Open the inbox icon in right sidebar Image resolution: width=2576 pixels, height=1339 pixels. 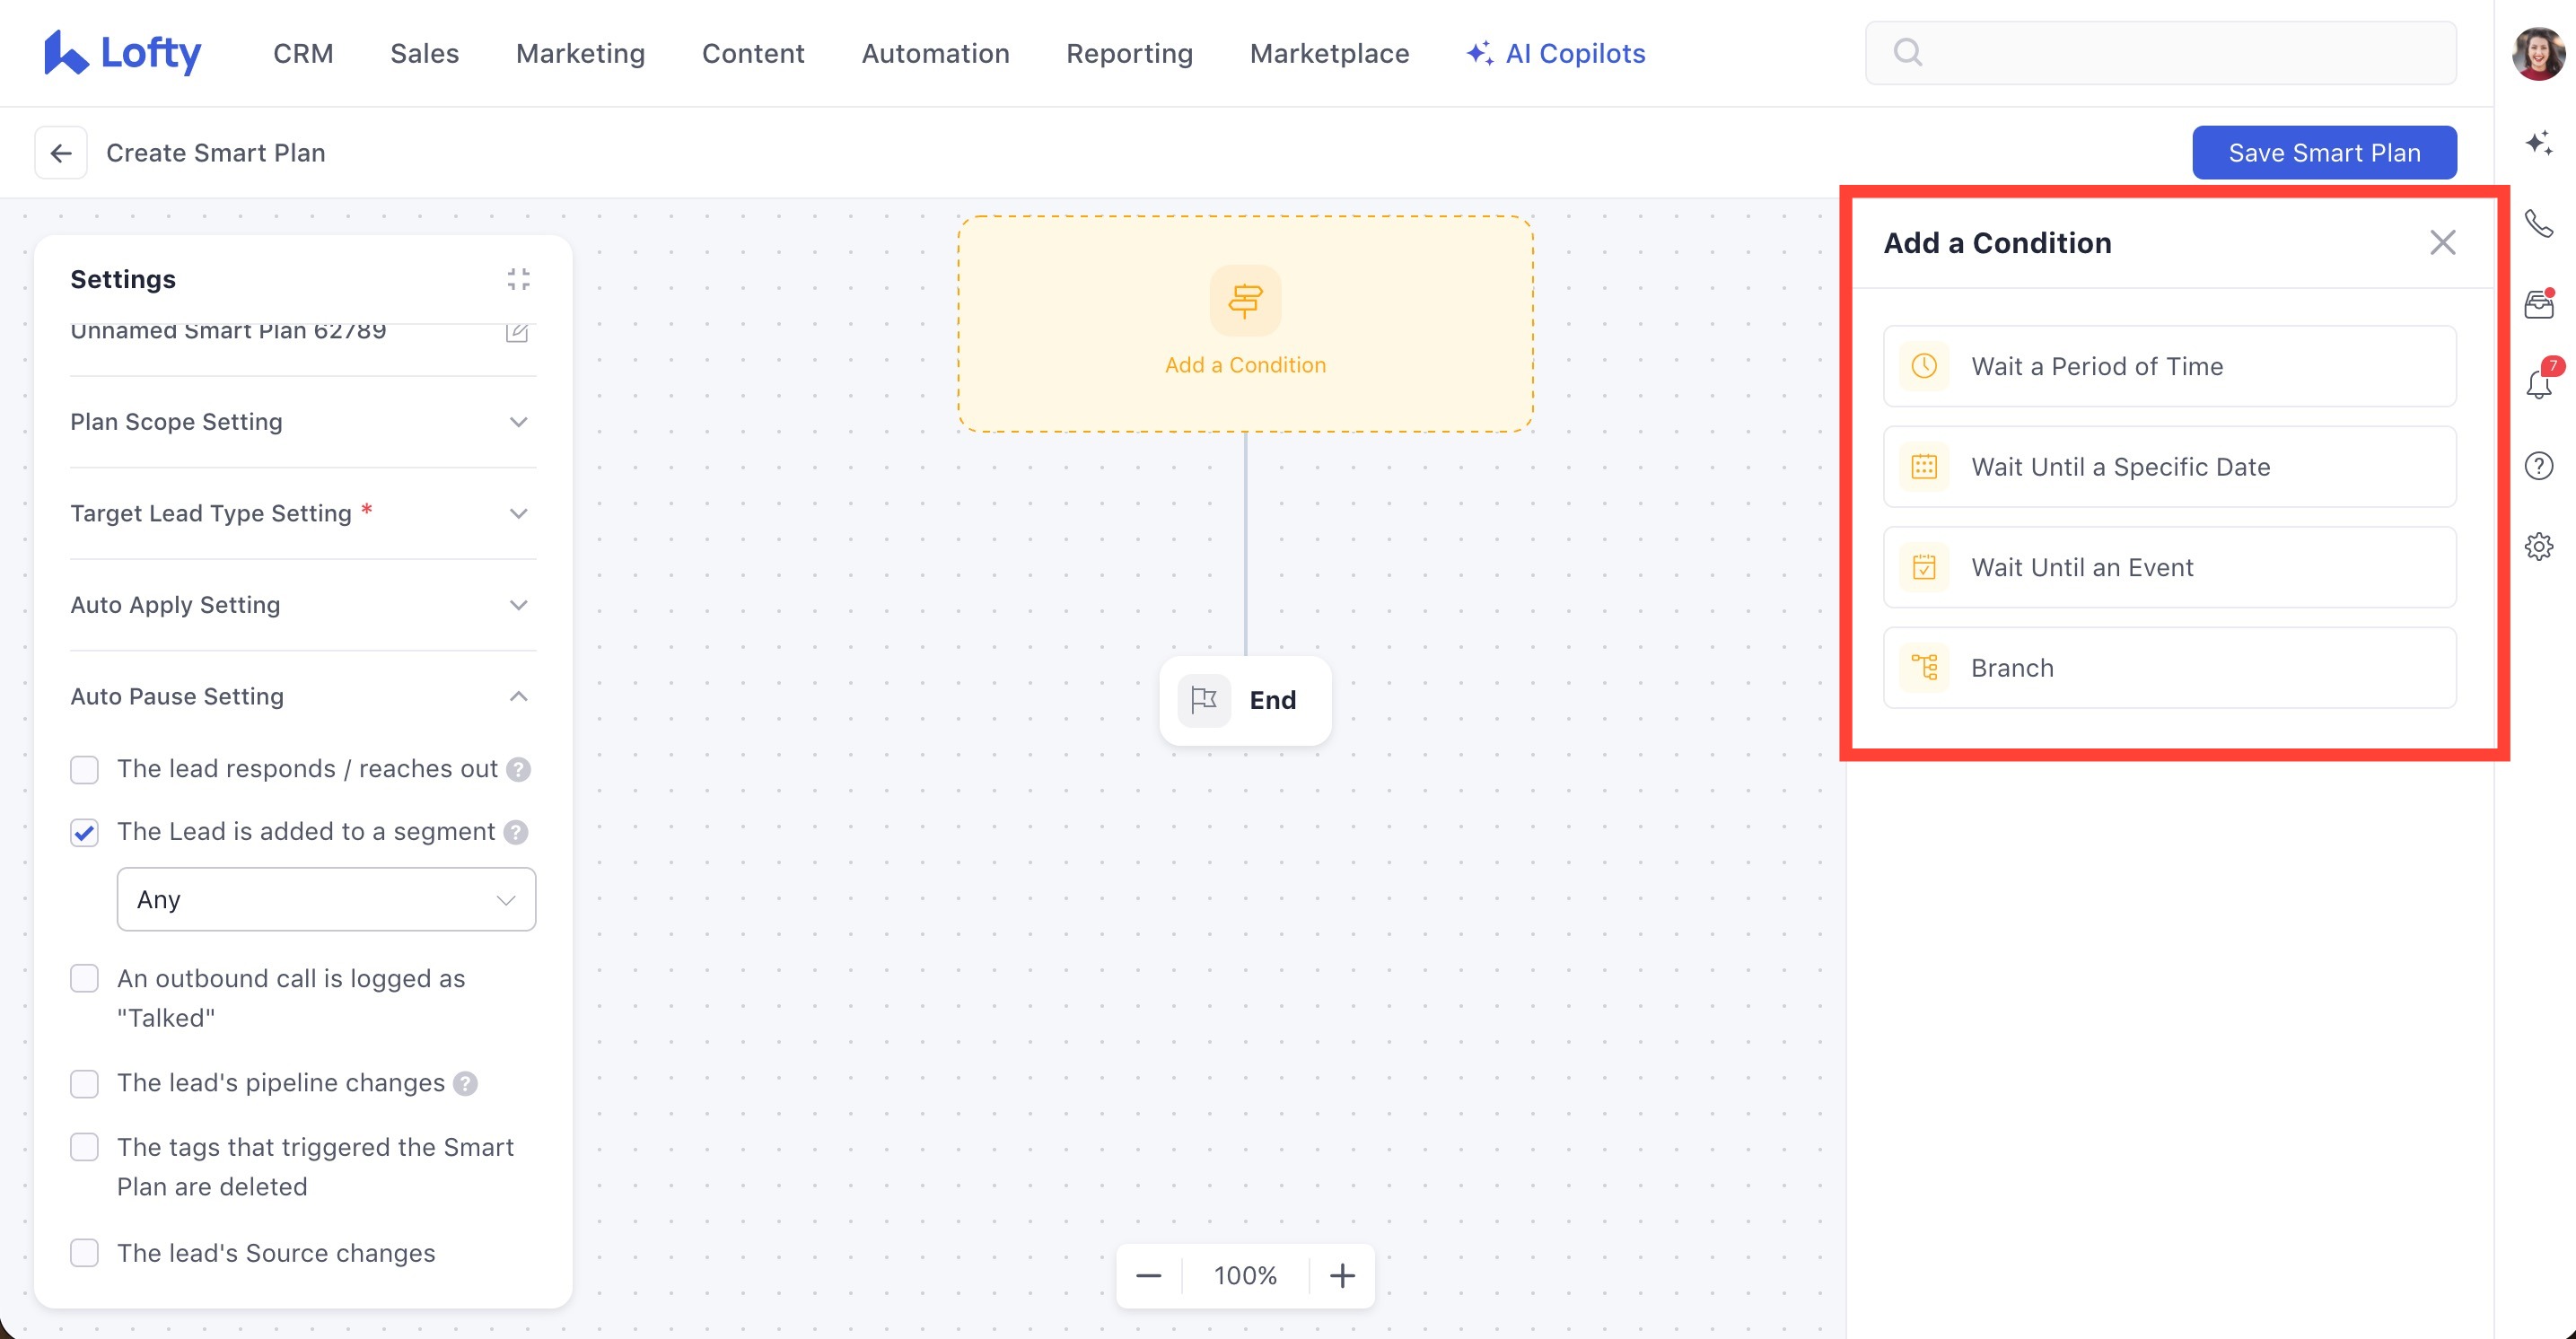click(x=2538, y=304)
